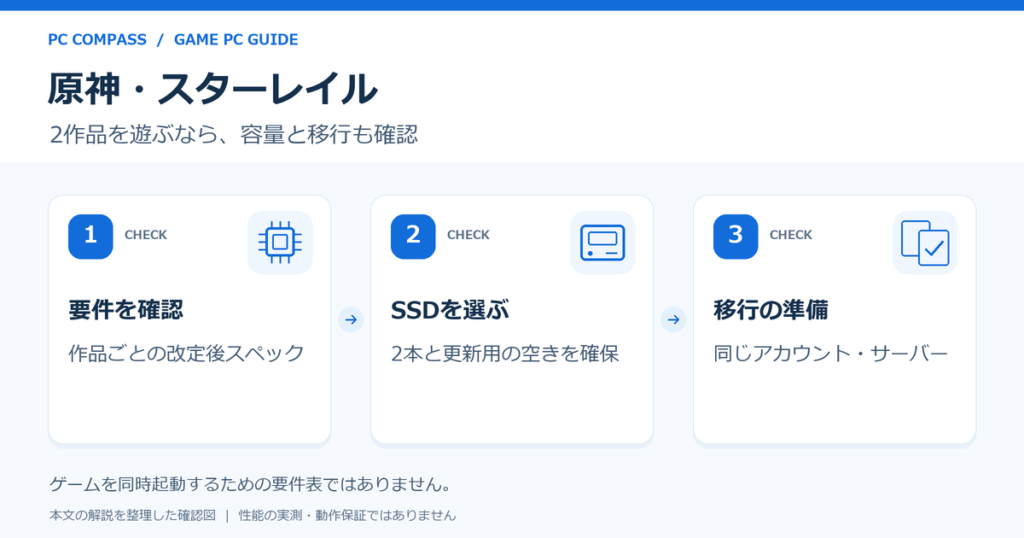Viewport: 1024px width, 538px height.
Task: Click the subtitle 2作品を遊ぶなら、容量と移行も確認
Action: (234, 134)
